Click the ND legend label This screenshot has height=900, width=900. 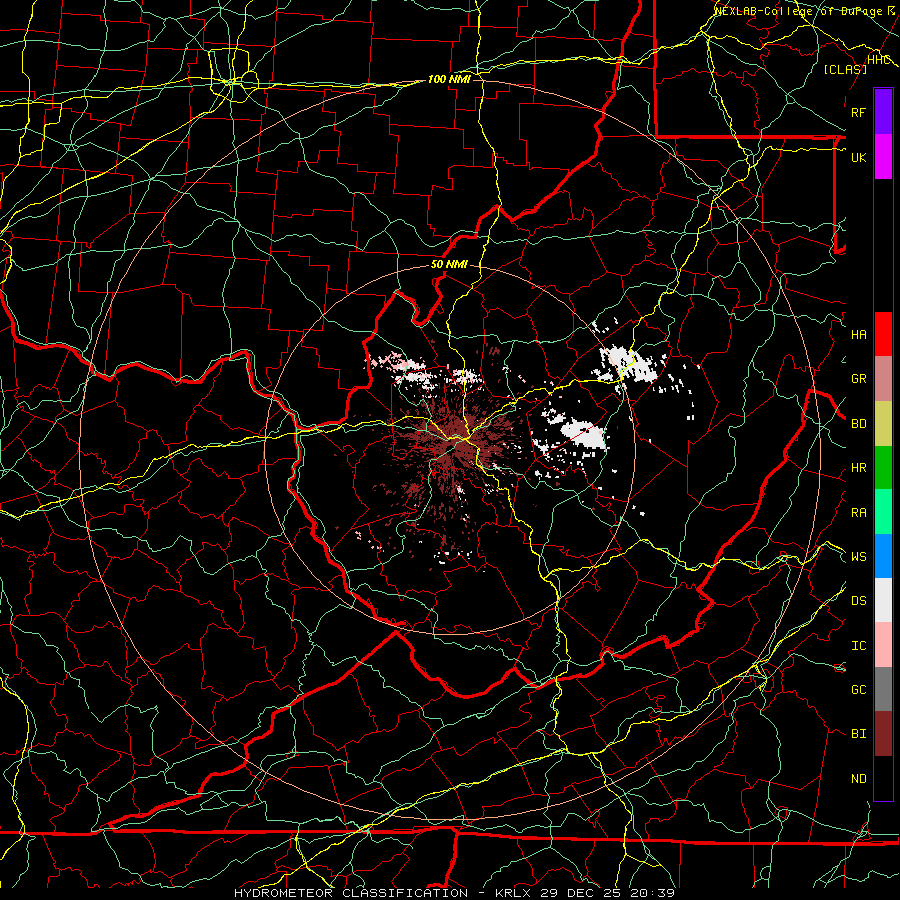pyautogui.click(x=858, y=779)
